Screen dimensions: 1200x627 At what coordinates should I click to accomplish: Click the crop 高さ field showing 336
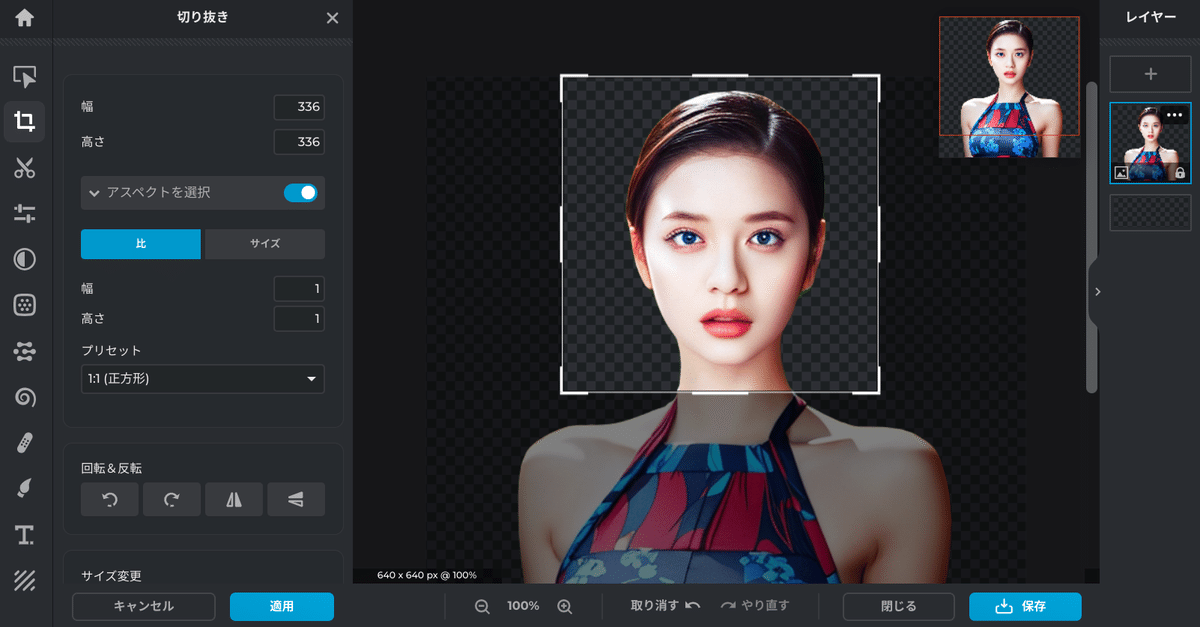pos(299,142)
